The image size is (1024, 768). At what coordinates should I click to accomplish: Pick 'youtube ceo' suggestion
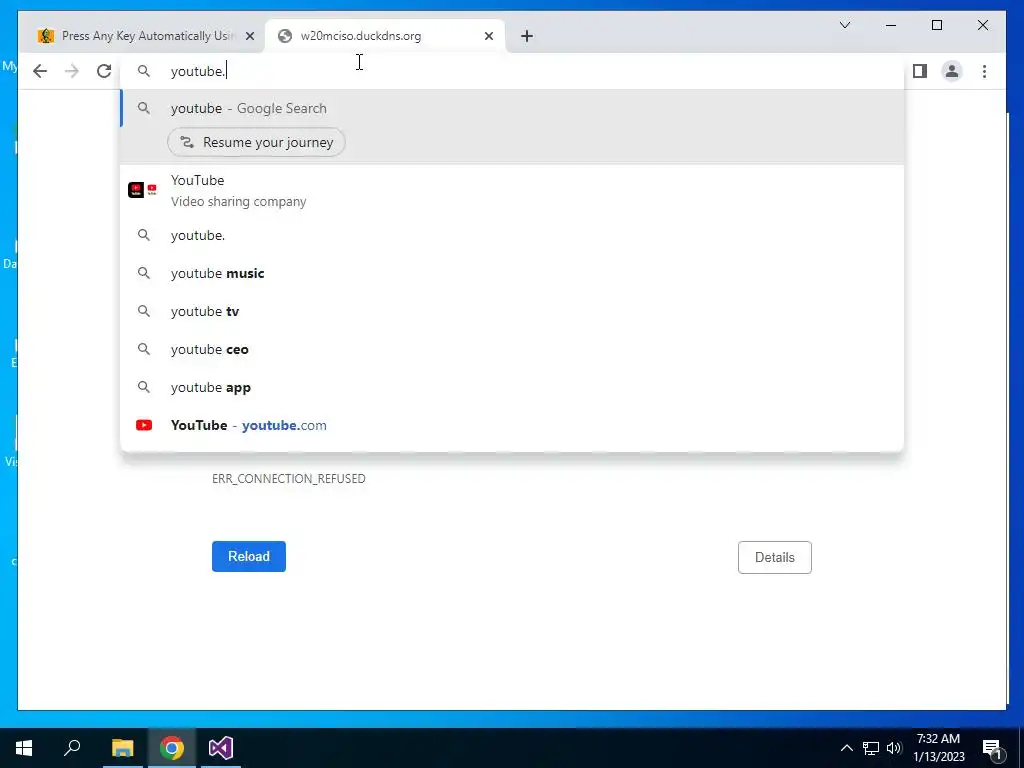[x=512, y=349]
